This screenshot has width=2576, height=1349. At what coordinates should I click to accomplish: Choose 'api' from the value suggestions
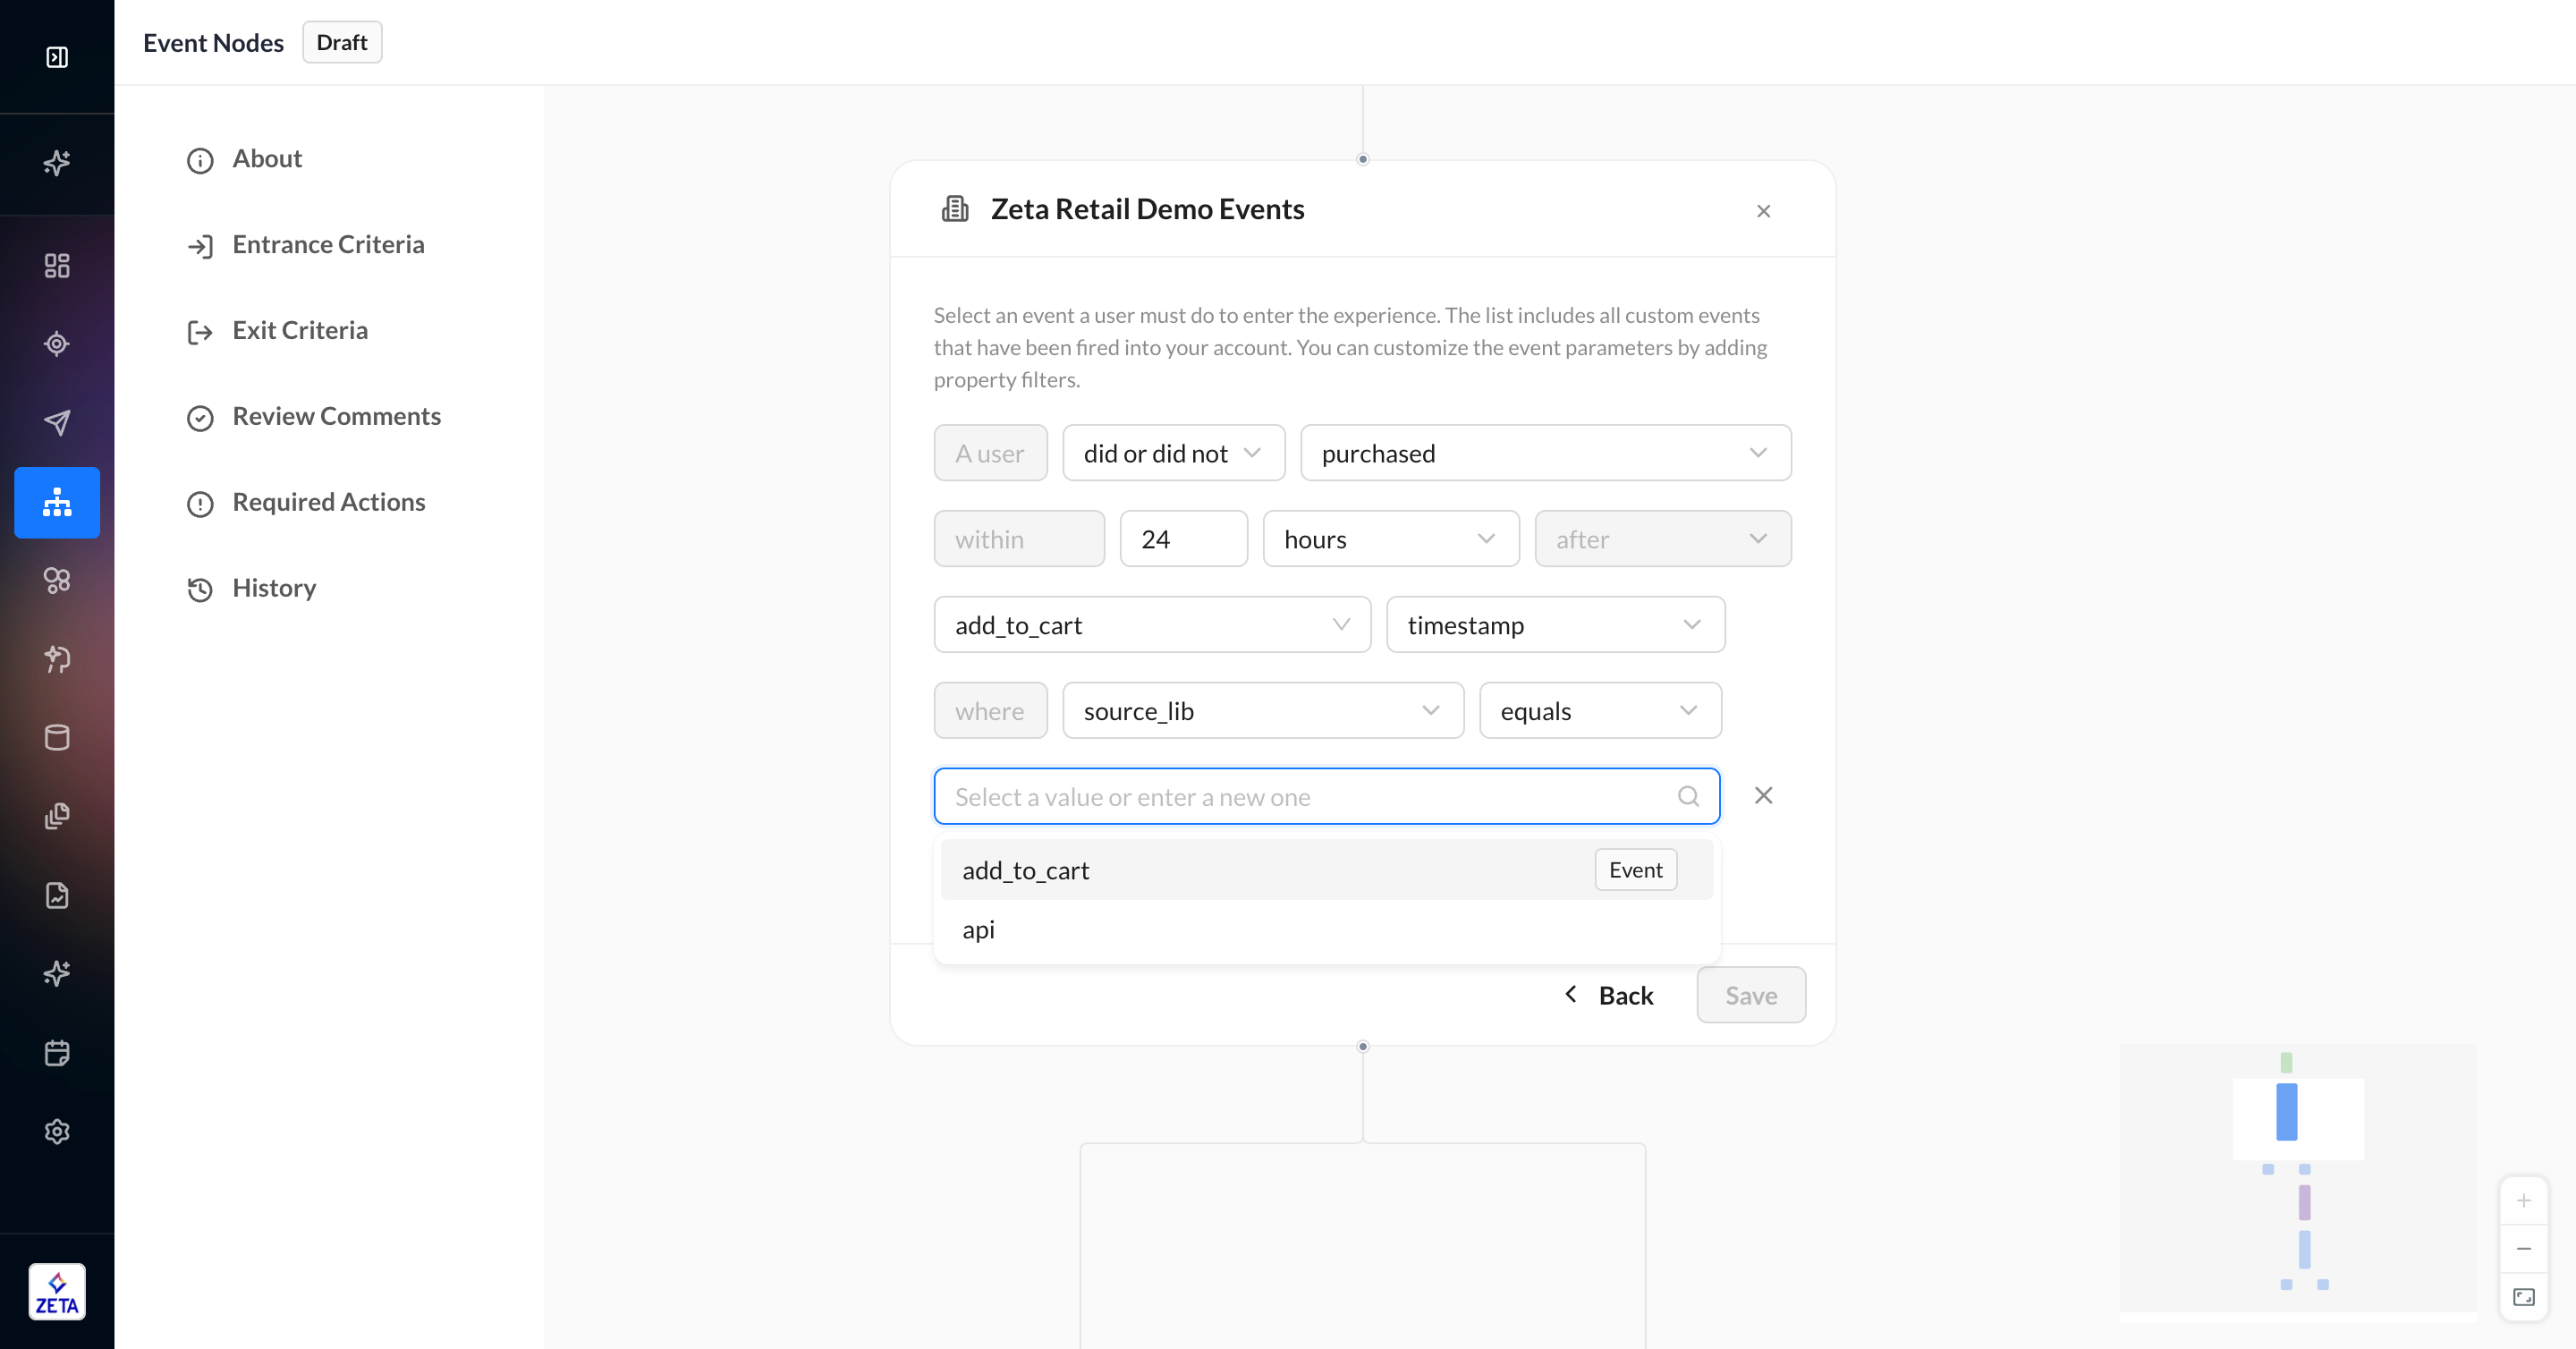click(1326, 930)
